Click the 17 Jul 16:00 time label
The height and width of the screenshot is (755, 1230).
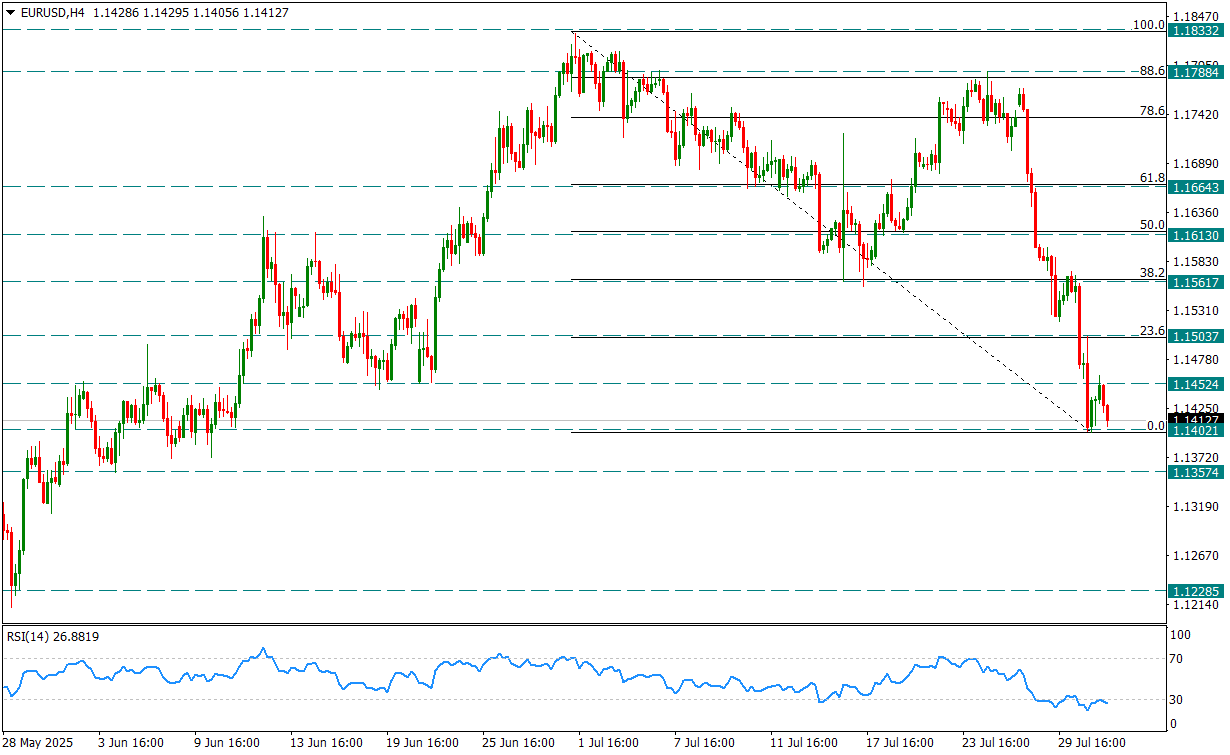coord(899,743)
